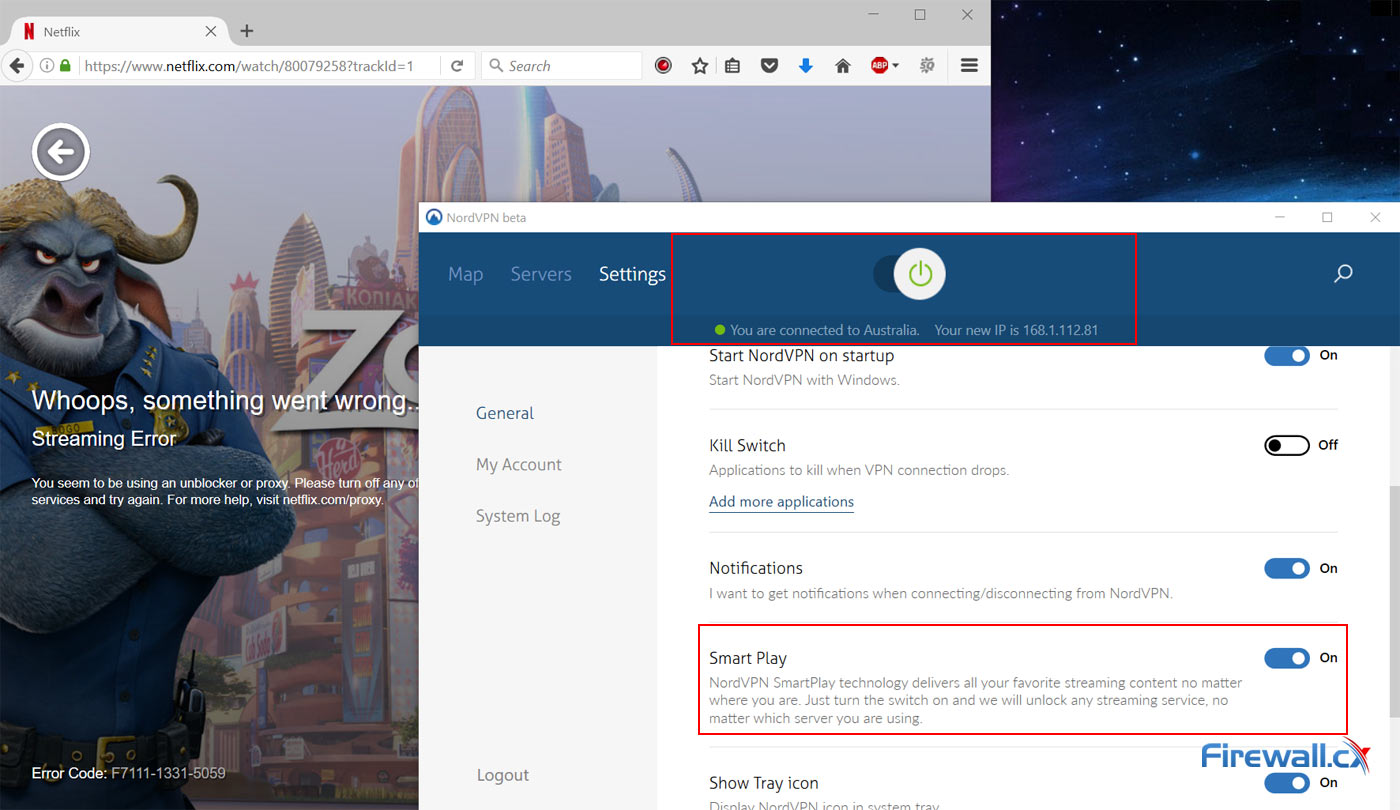The height and width of the screenshot is (810, 1400).
Task: Go back using Netflix player arrow
Action: pos(61,153)
